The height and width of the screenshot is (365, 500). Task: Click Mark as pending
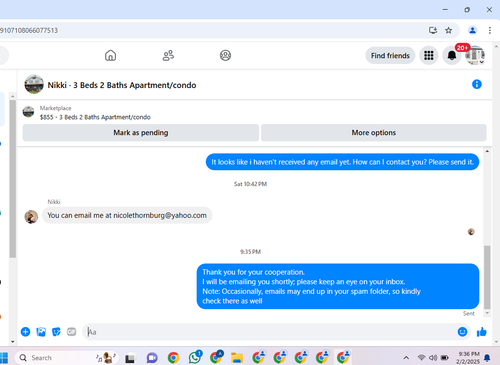pos(141,133)
